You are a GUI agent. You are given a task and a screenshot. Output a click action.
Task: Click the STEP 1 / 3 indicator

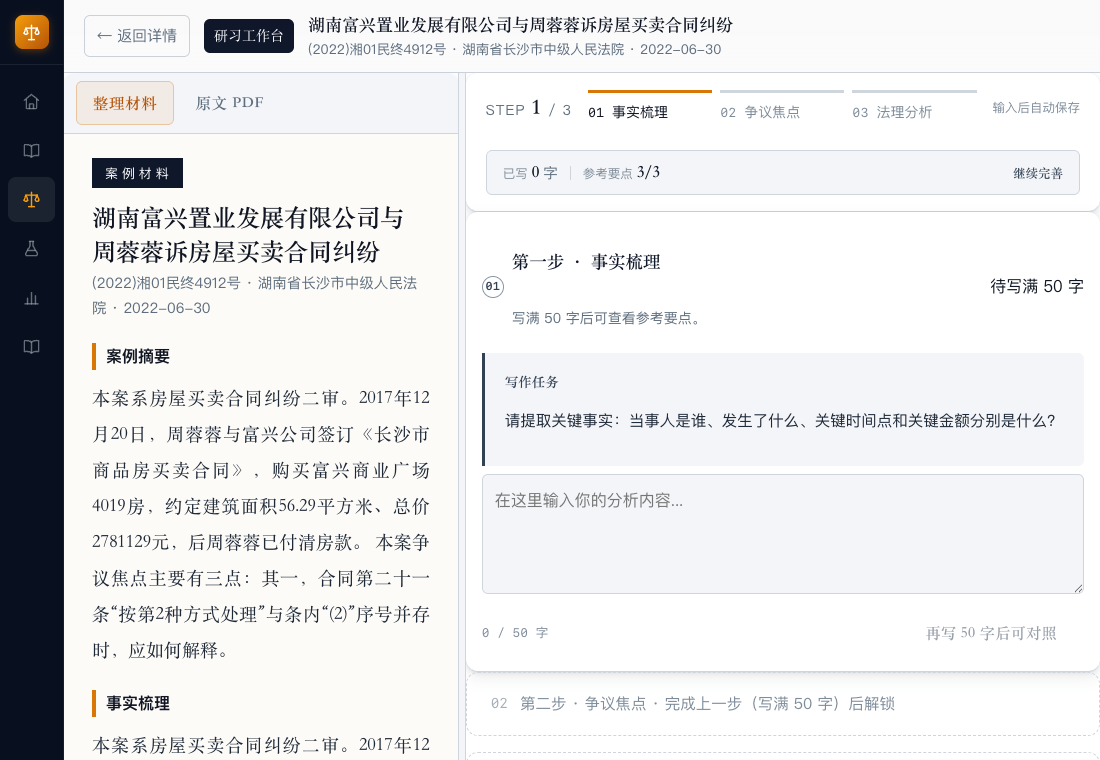pyautogui.click(x=528, y=109)
